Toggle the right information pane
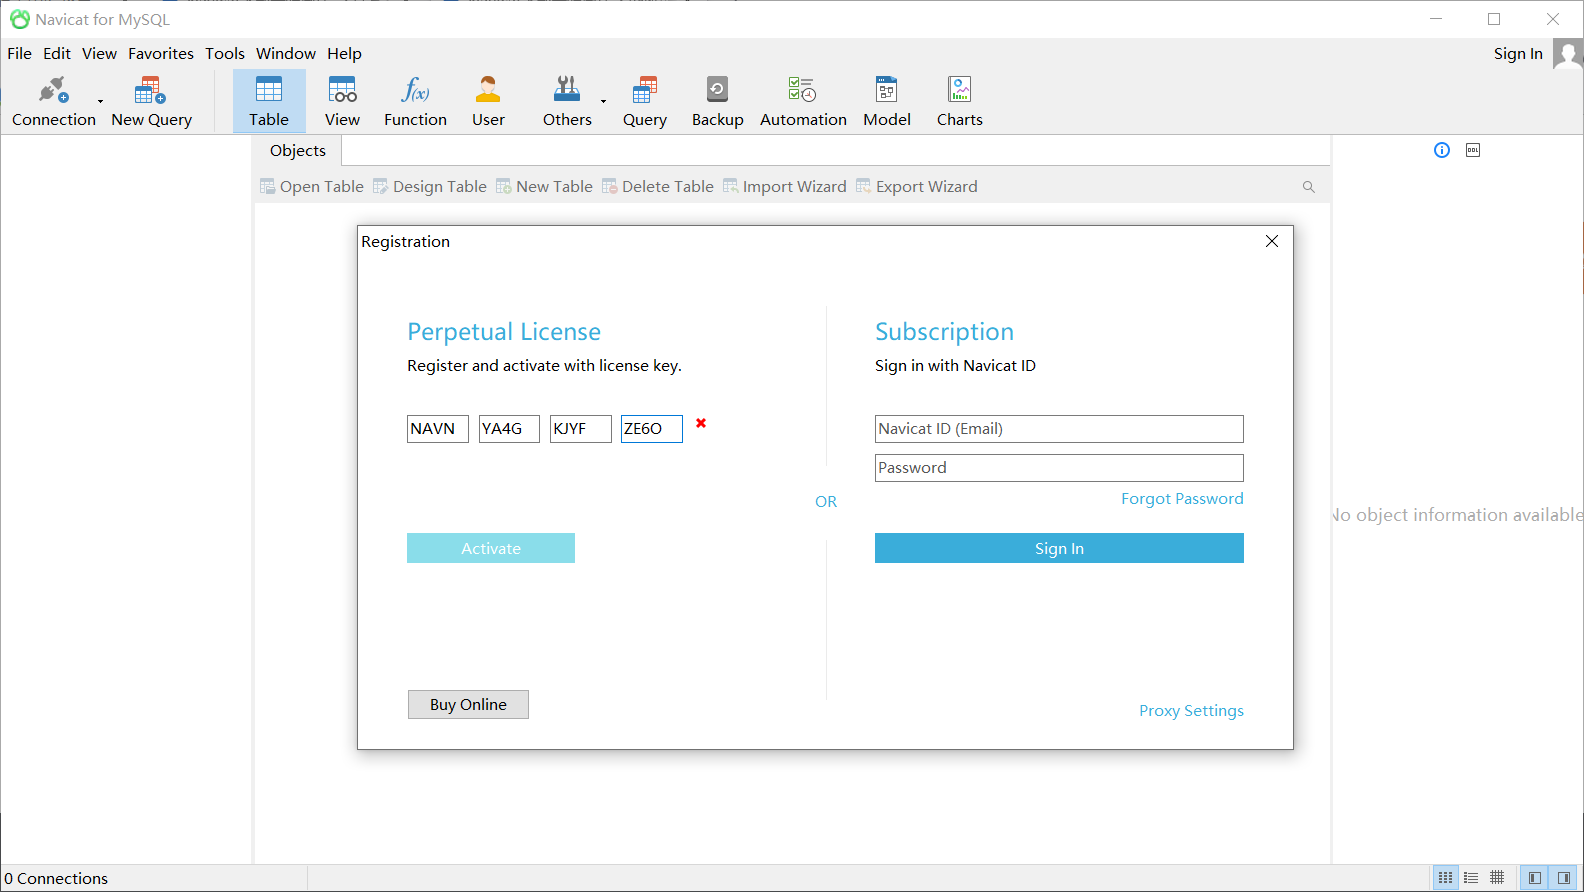 [1564, 878]
